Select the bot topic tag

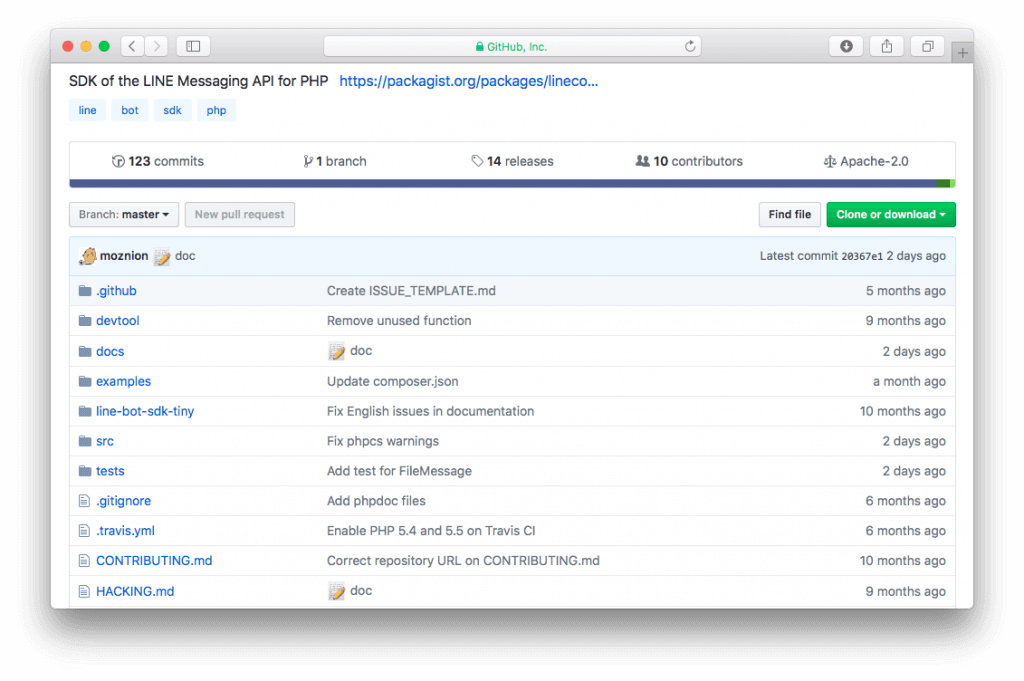[x=129, y=110]
